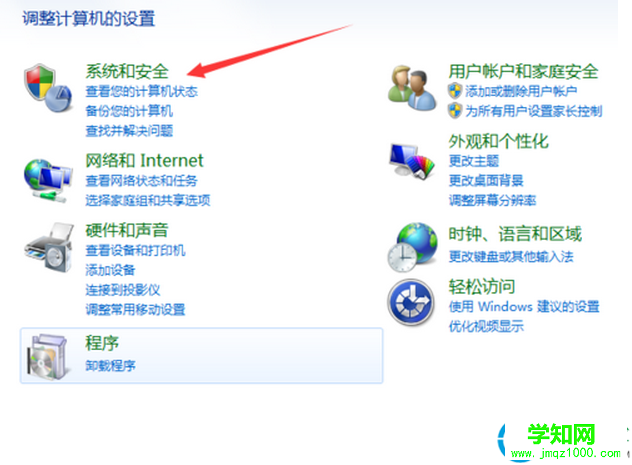
Task: Click the Hardware and Sound printer icon
Action: point(49,247)
